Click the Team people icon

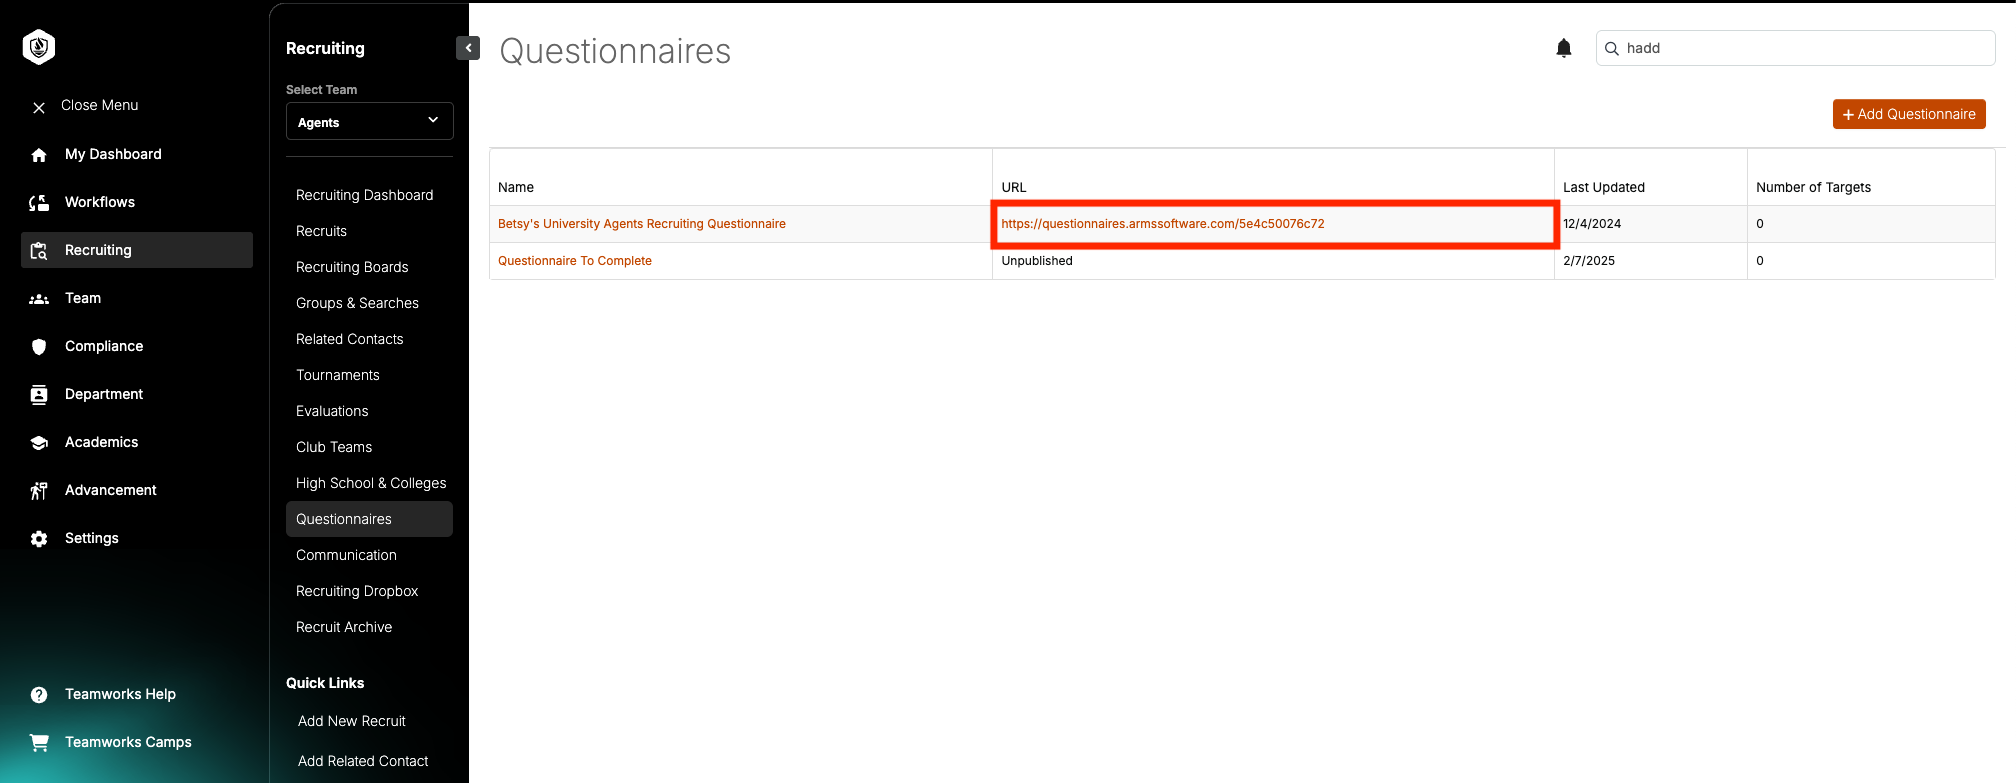click(x=39, y=299)
